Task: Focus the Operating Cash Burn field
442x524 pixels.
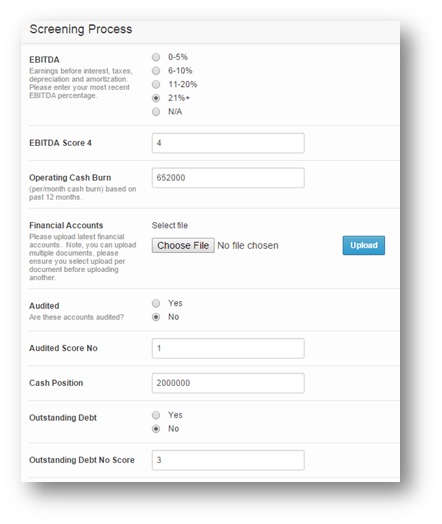Action: point(228,178)
